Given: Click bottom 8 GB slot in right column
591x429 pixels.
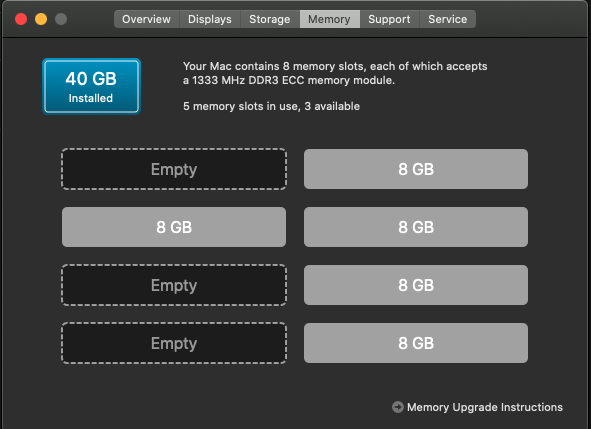Looking at the screenshot, I should click(x=416, y=343).
